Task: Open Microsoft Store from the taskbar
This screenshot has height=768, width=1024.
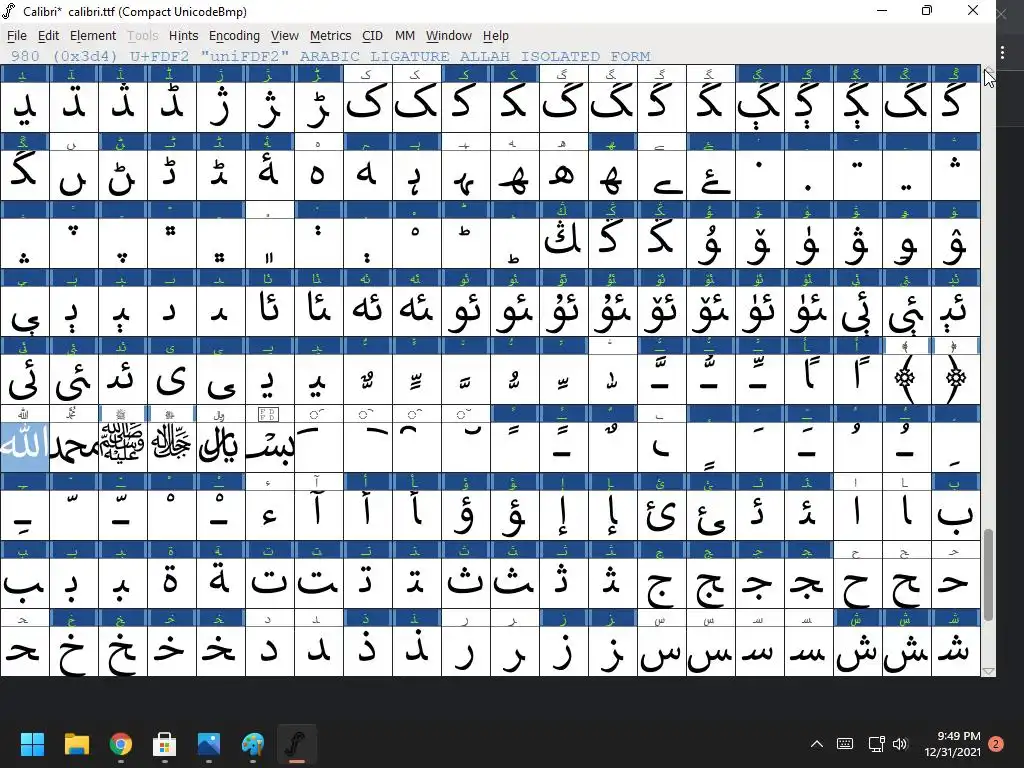Action: [165, 744]
